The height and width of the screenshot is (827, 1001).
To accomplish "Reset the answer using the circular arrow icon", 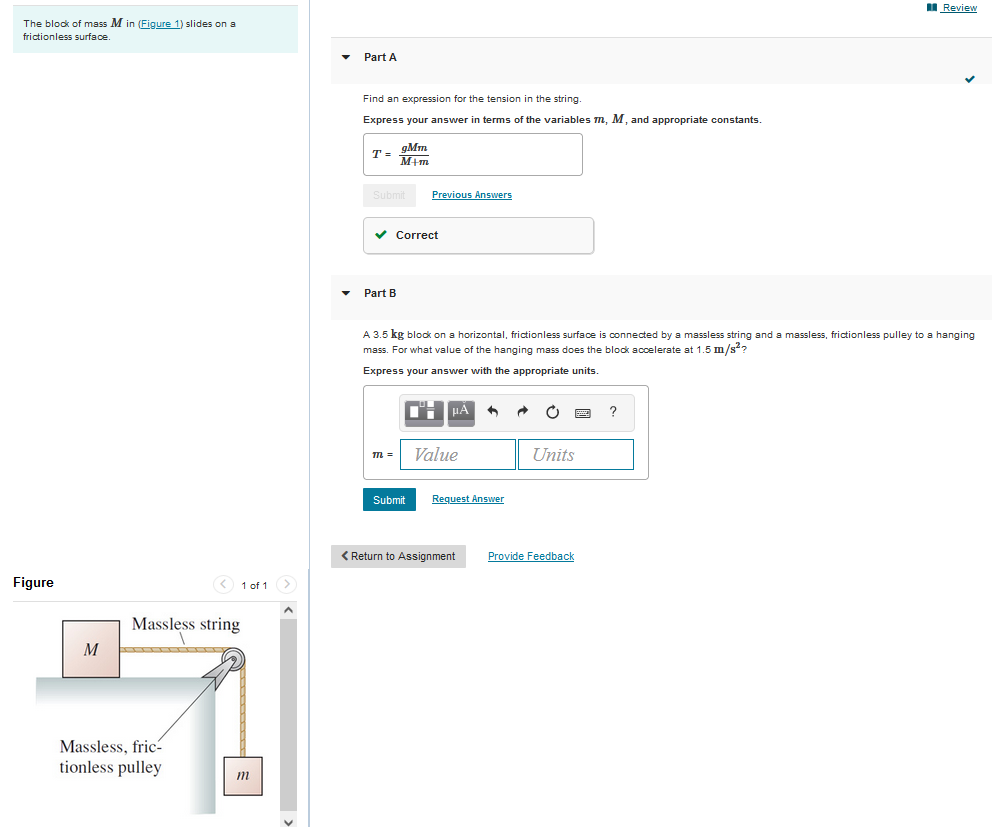I will [x=551, y=411].
